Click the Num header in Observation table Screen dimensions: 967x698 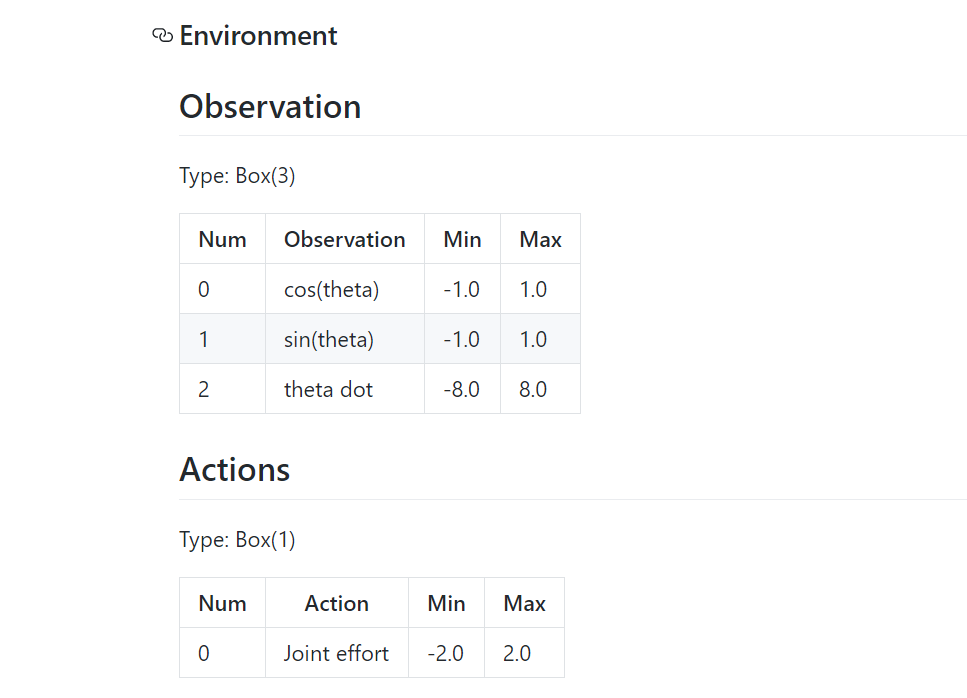point(223,239)
